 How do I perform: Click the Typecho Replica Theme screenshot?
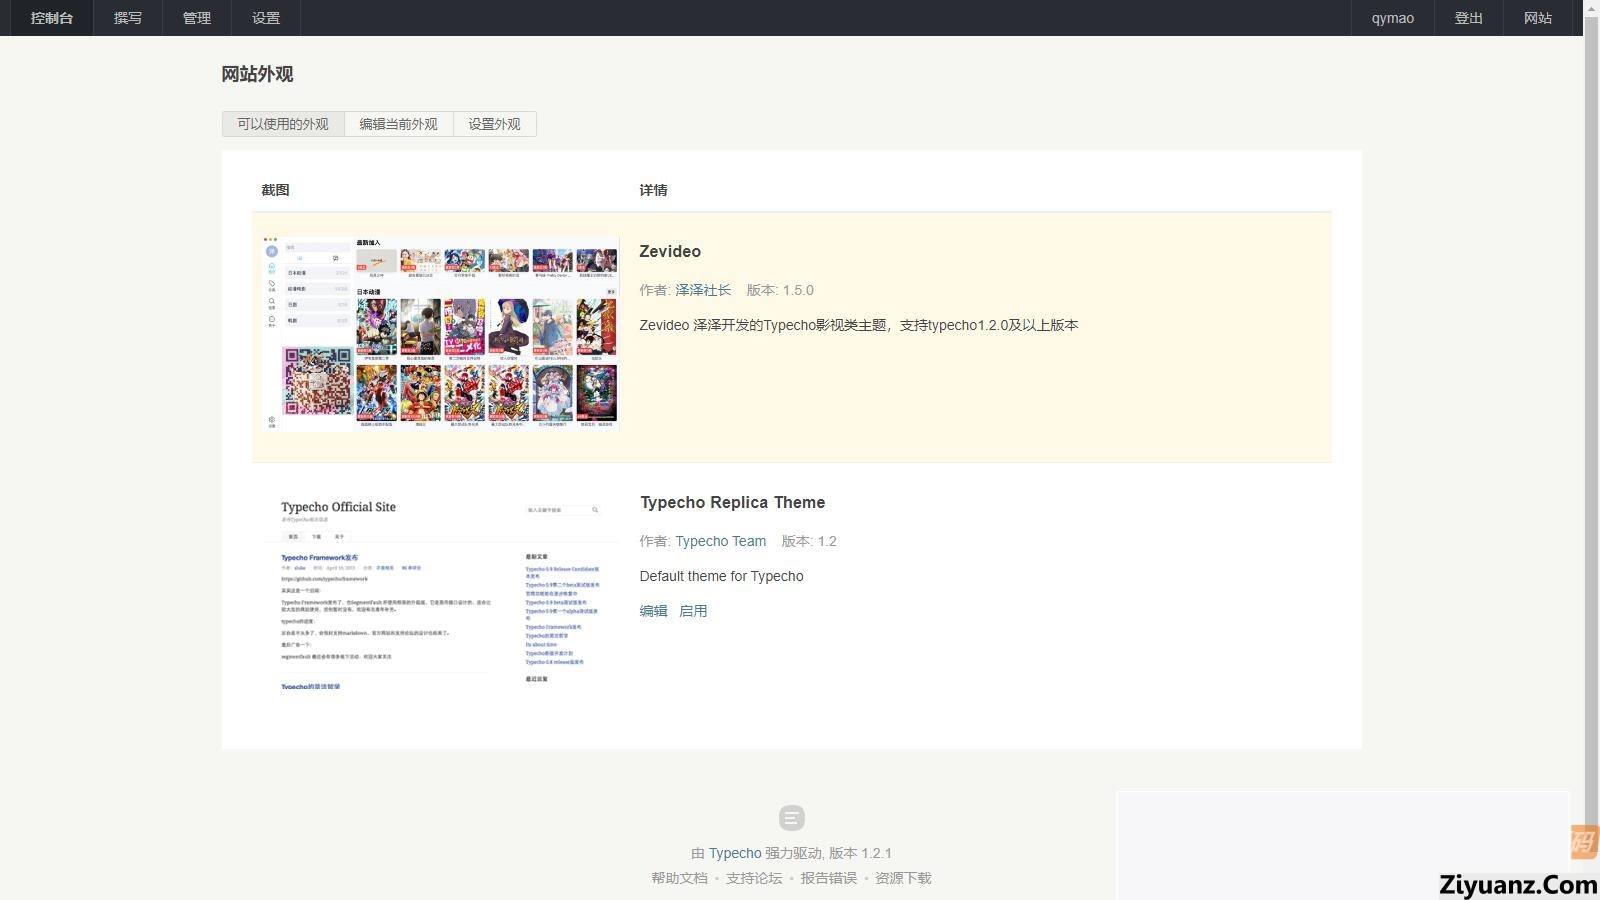tap(441, 593)
